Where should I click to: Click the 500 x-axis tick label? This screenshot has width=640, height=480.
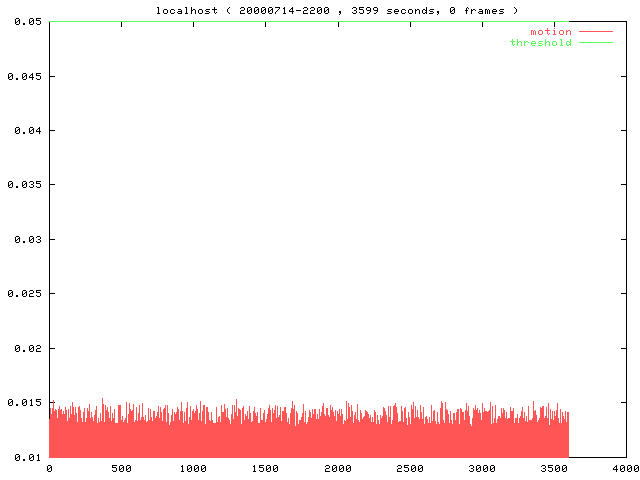coord(121,468)
